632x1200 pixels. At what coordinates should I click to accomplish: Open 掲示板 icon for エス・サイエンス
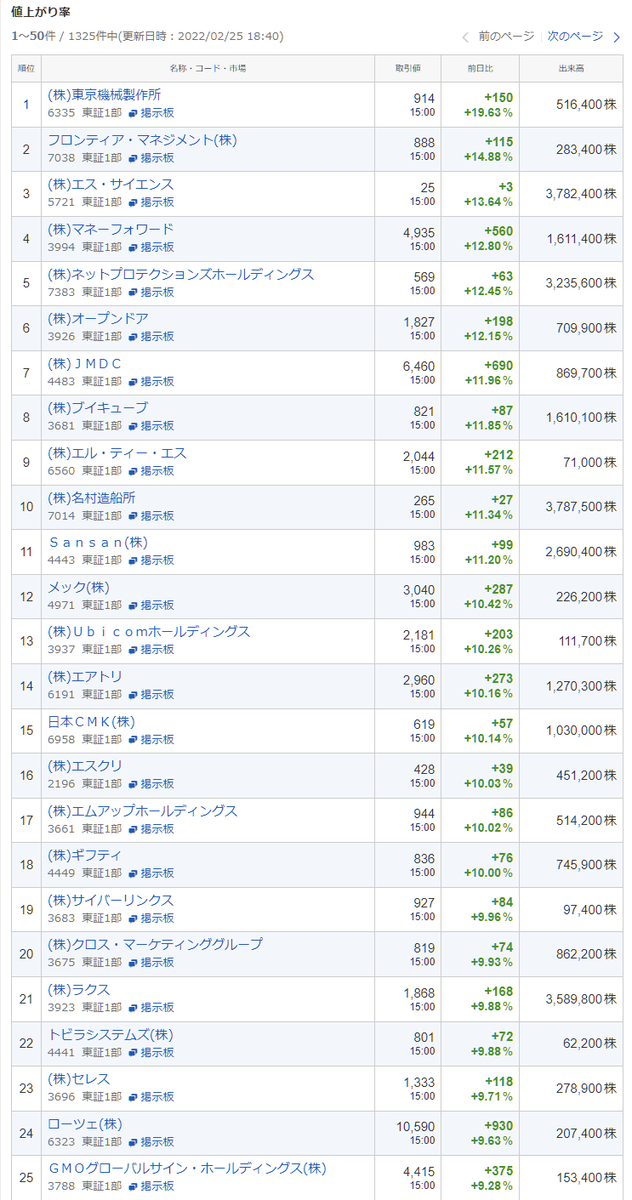point(133,202)
